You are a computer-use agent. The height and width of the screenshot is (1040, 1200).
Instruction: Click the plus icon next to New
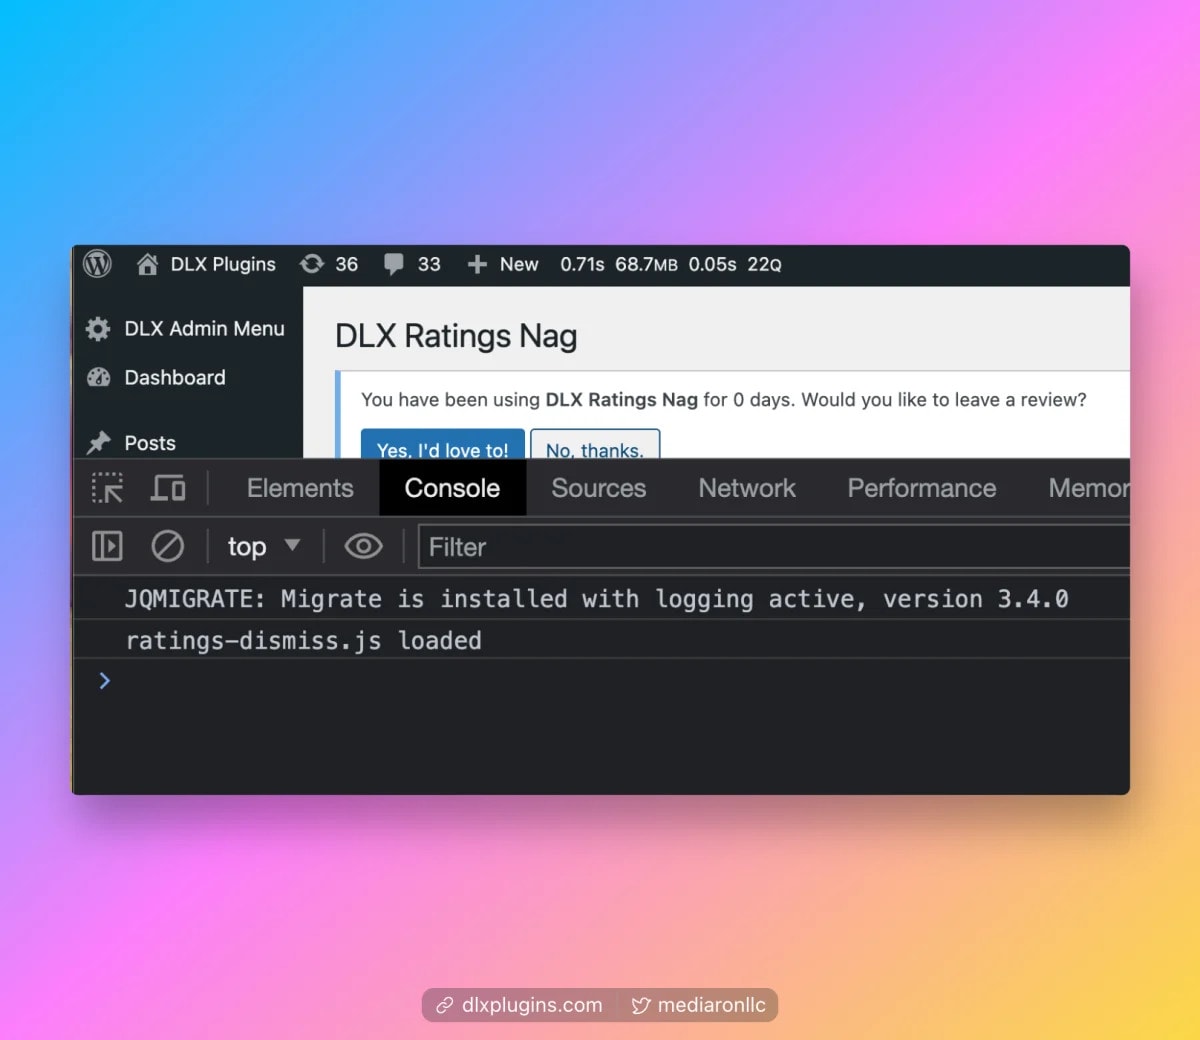pyautogui.click(x=477, y=264)
